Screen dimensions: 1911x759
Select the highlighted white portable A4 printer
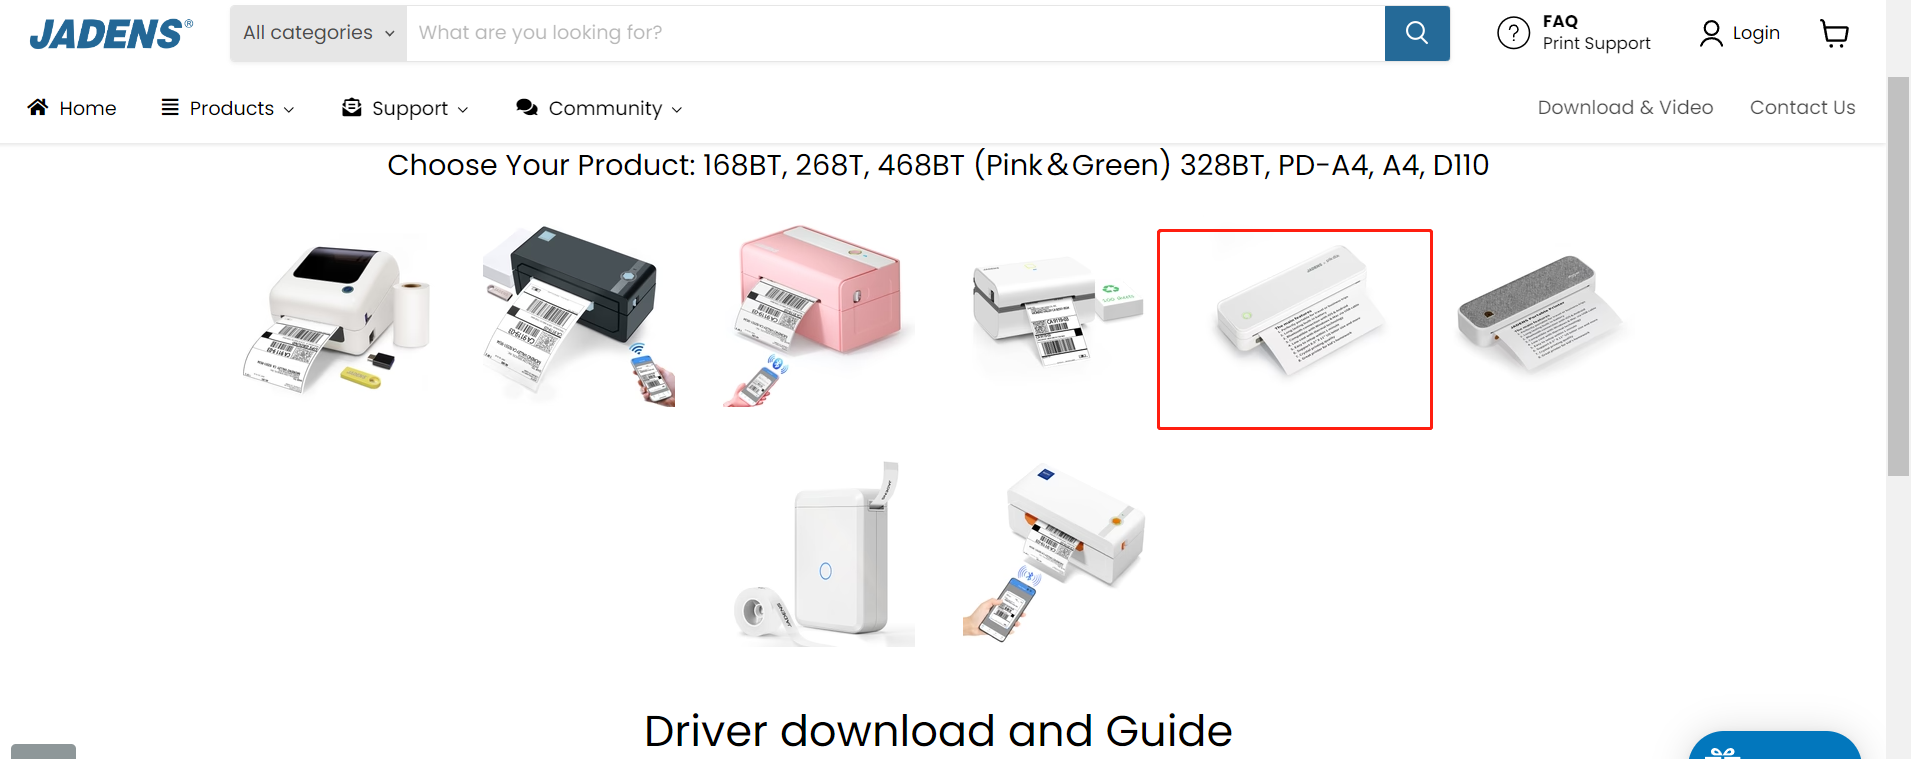[1295, 329]
